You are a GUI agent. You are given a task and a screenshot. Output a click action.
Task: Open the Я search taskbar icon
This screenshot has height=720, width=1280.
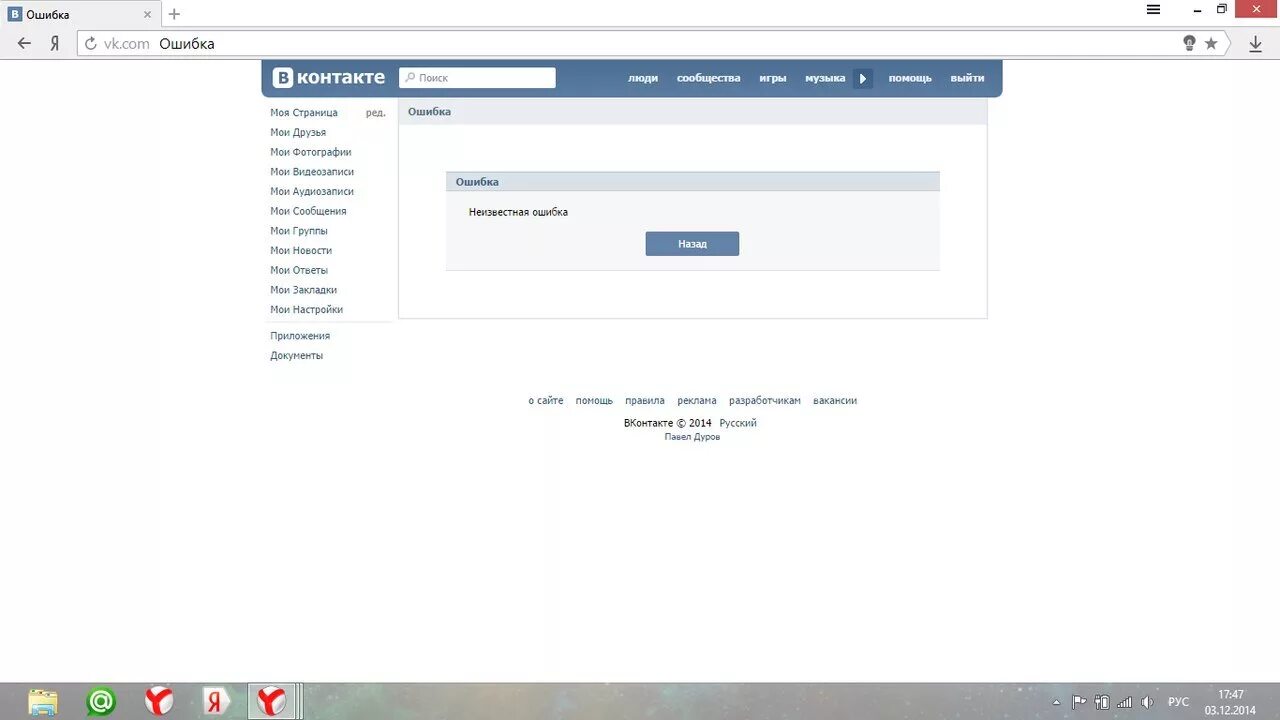coord(216,701)
